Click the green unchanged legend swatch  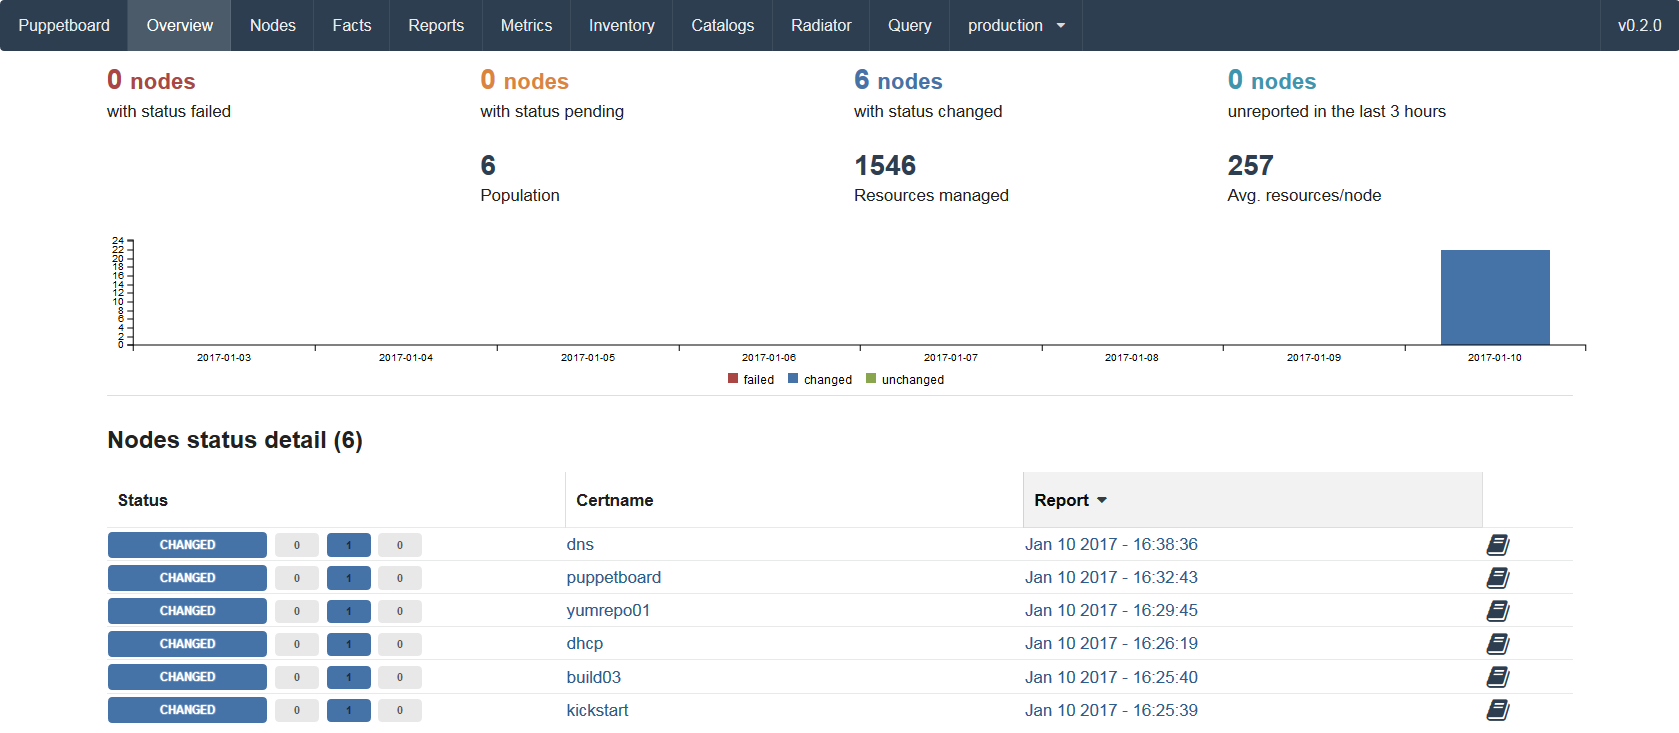pos(871,379)
